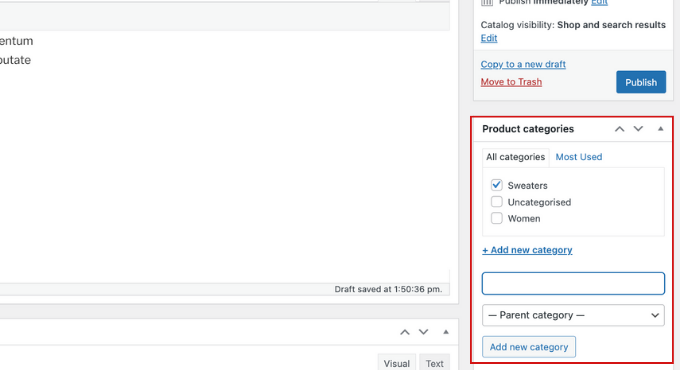Click the Publish button

pyautogui.click(x=641, y=82)
